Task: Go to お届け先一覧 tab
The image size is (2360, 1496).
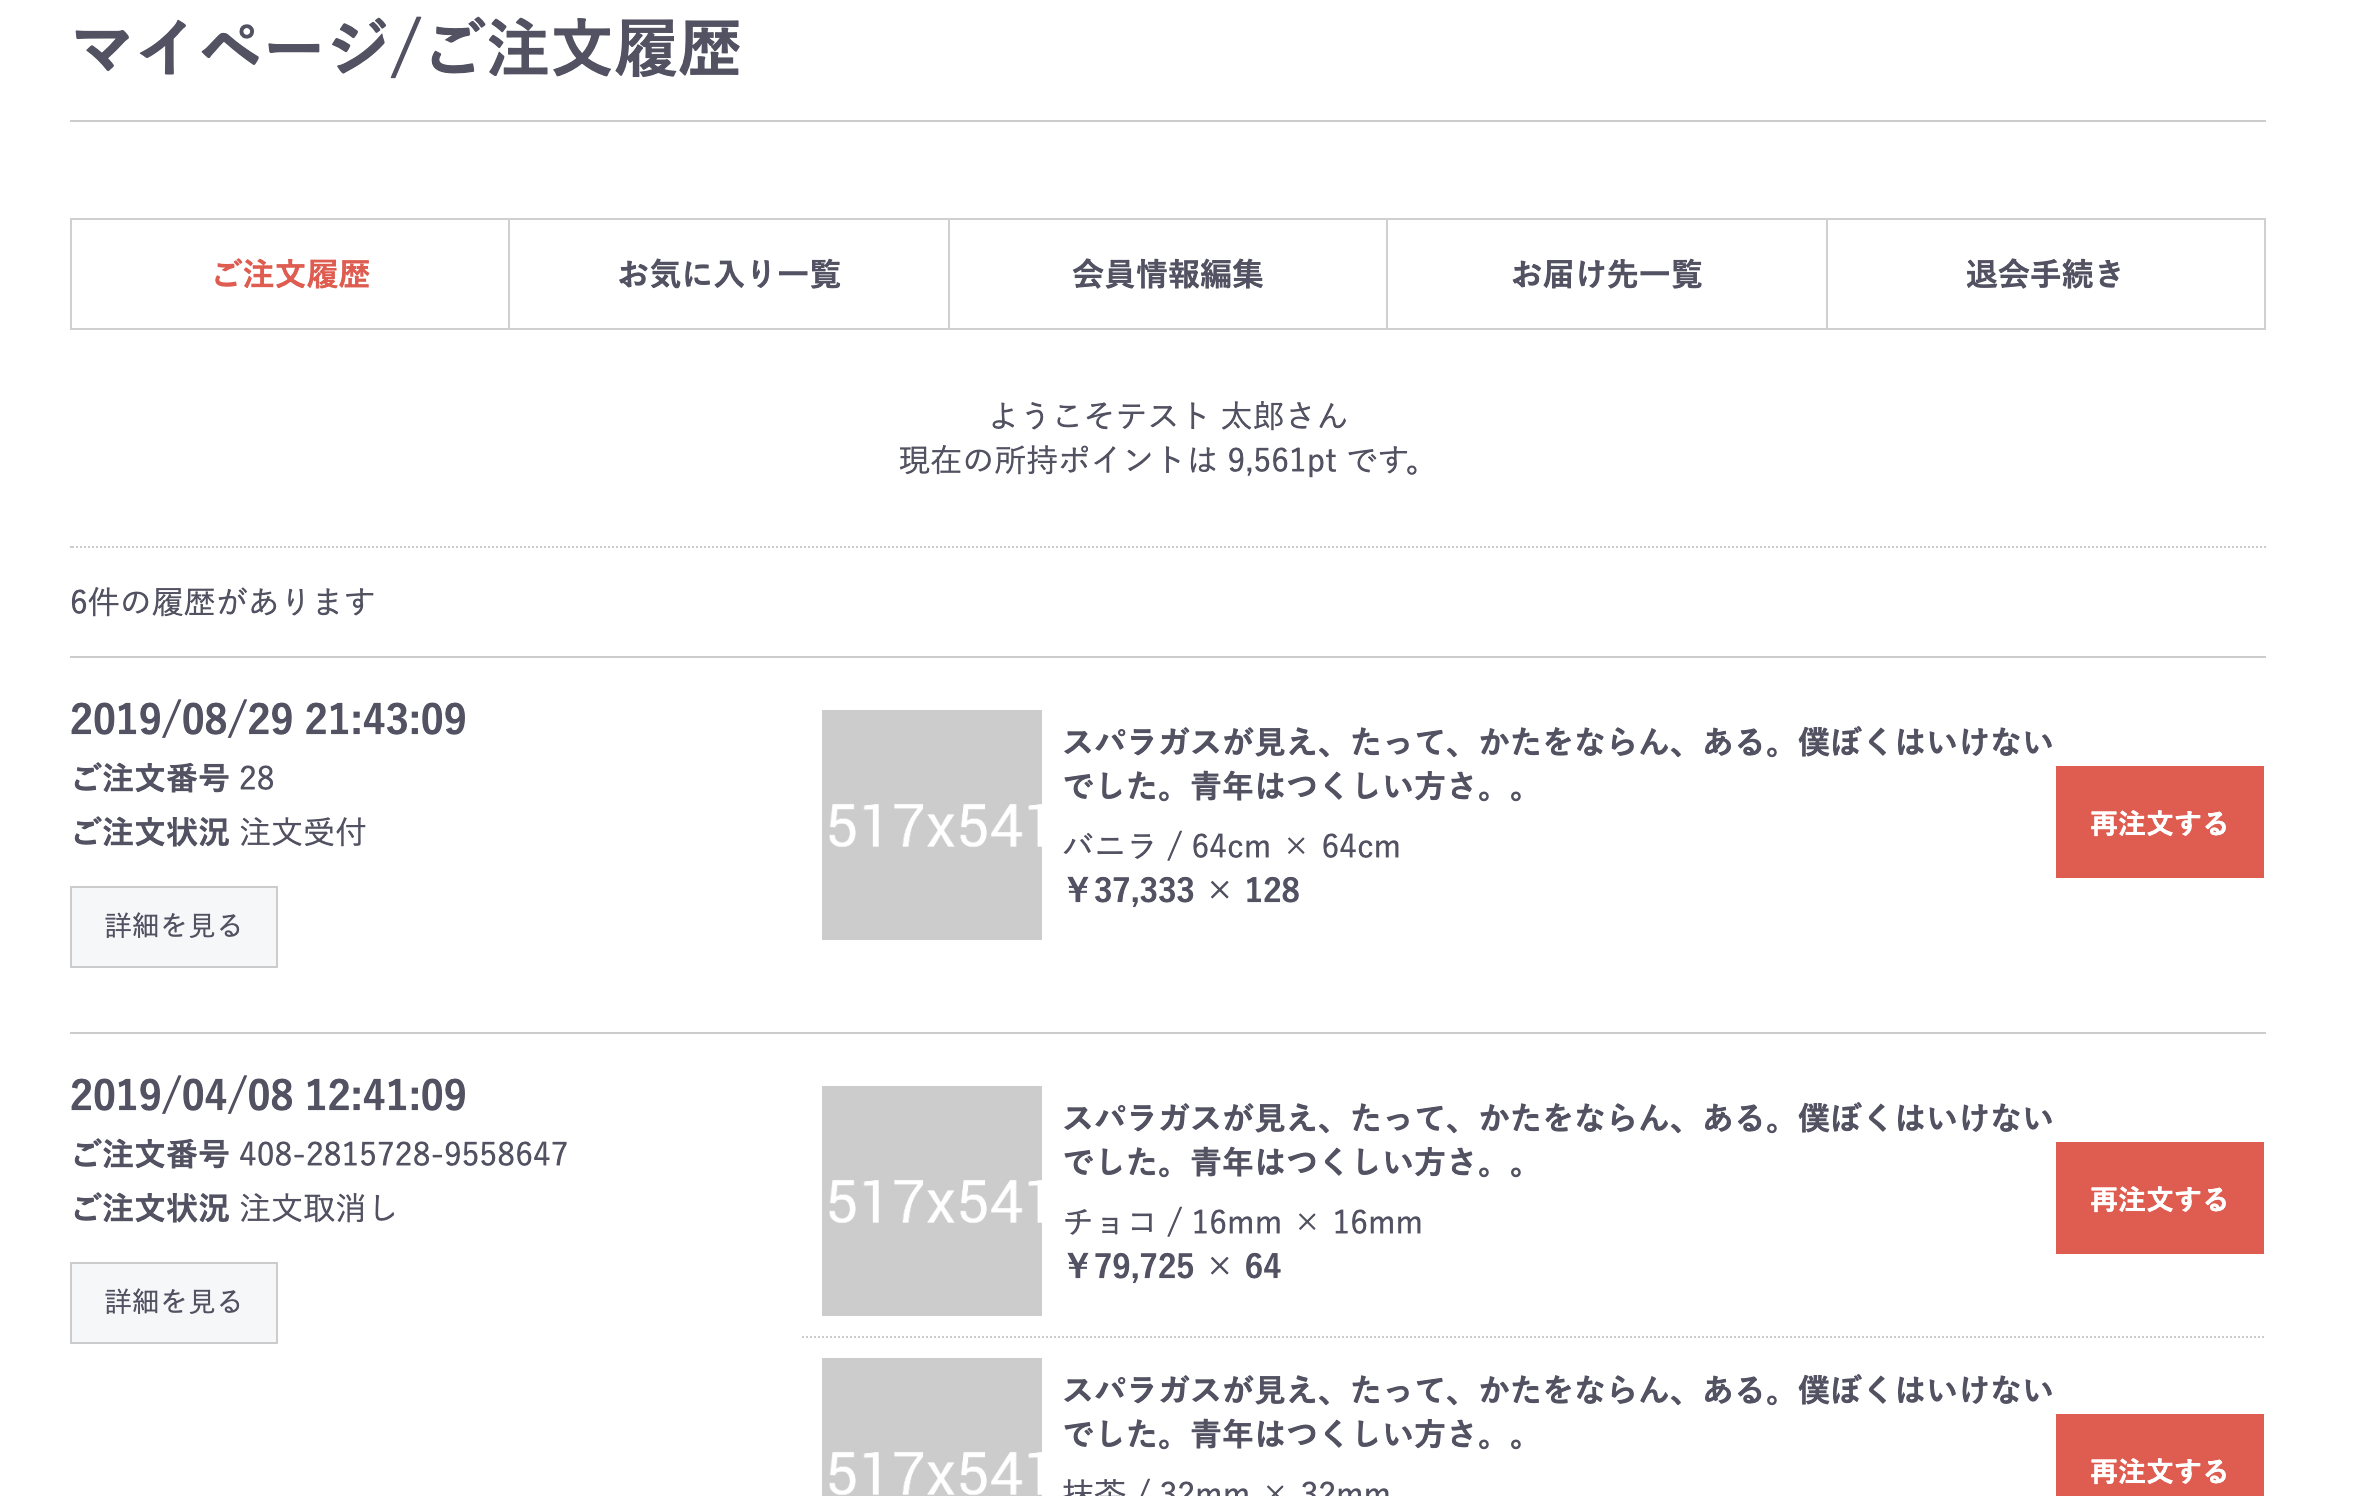Action: click(x=1607, y=274)
